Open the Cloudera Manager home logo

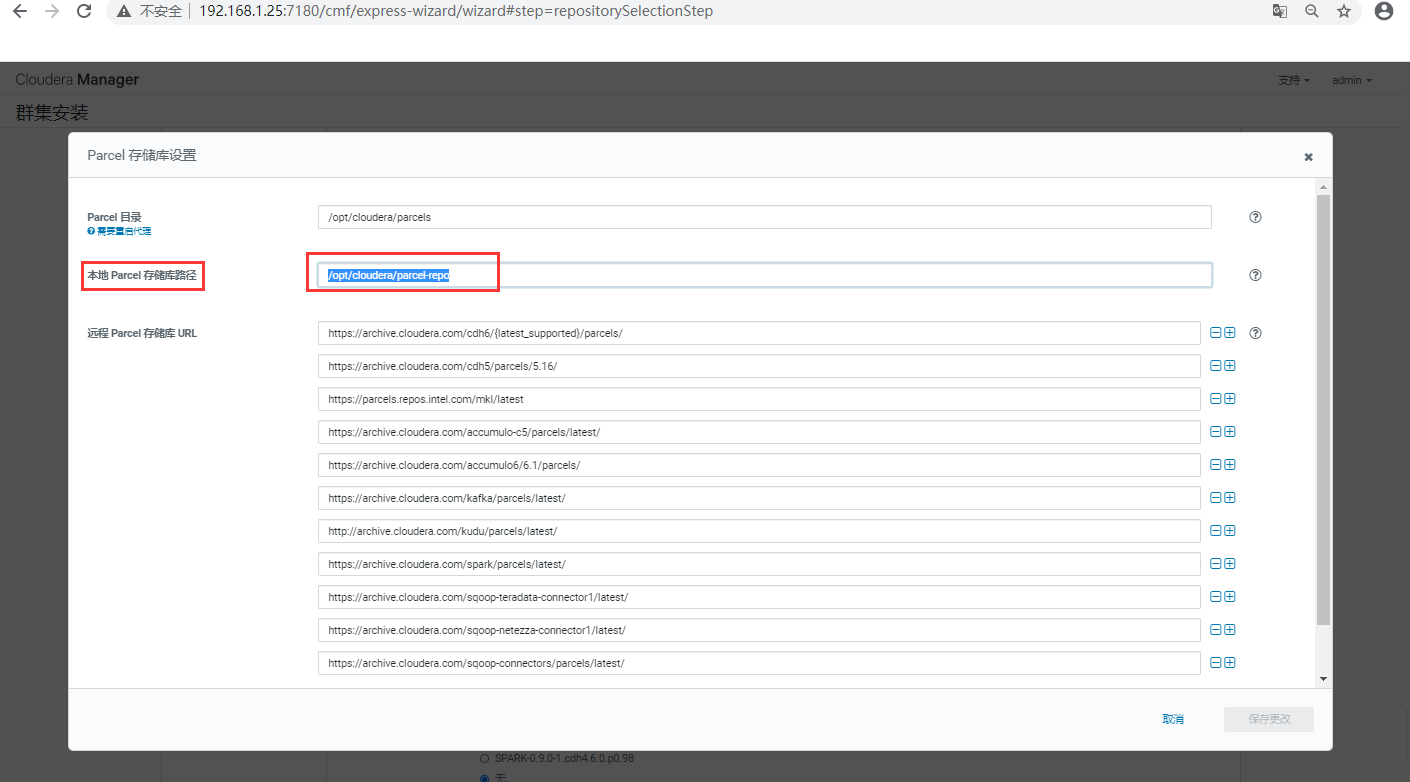click(x=77, y=79)
